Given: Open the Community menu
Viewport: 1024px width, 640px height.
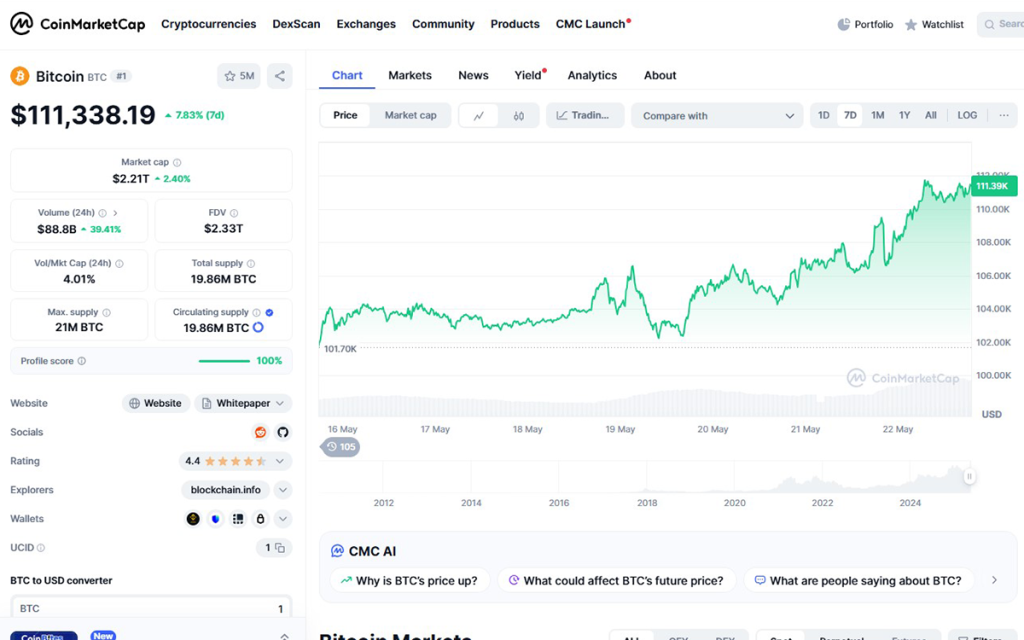Looking at the screenshot, I should [443, 24].
